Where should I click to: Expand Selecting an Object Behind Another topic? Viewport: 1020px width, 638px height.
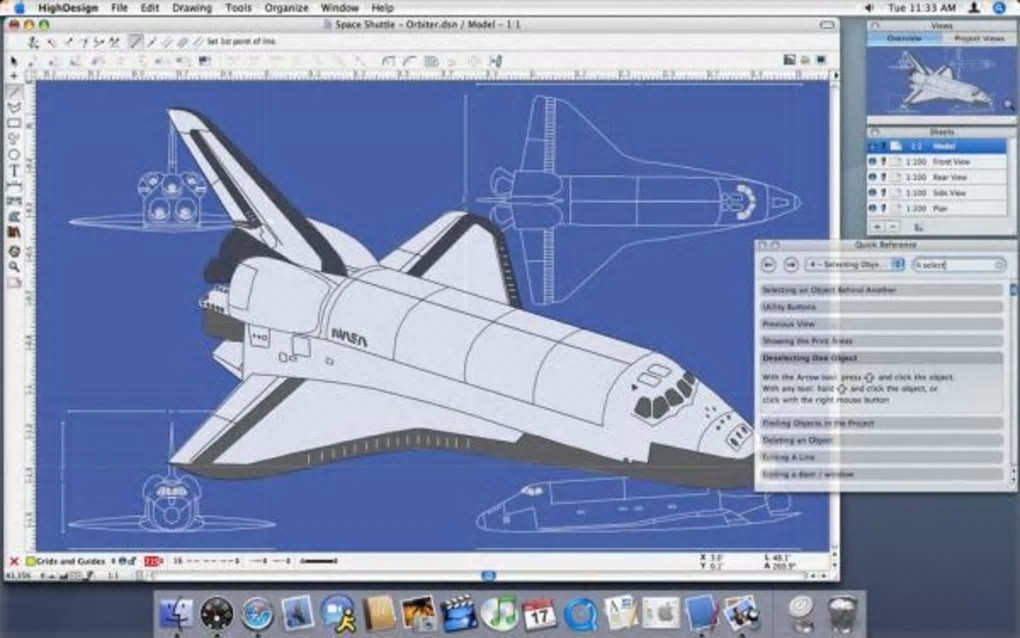pos(881,290)
